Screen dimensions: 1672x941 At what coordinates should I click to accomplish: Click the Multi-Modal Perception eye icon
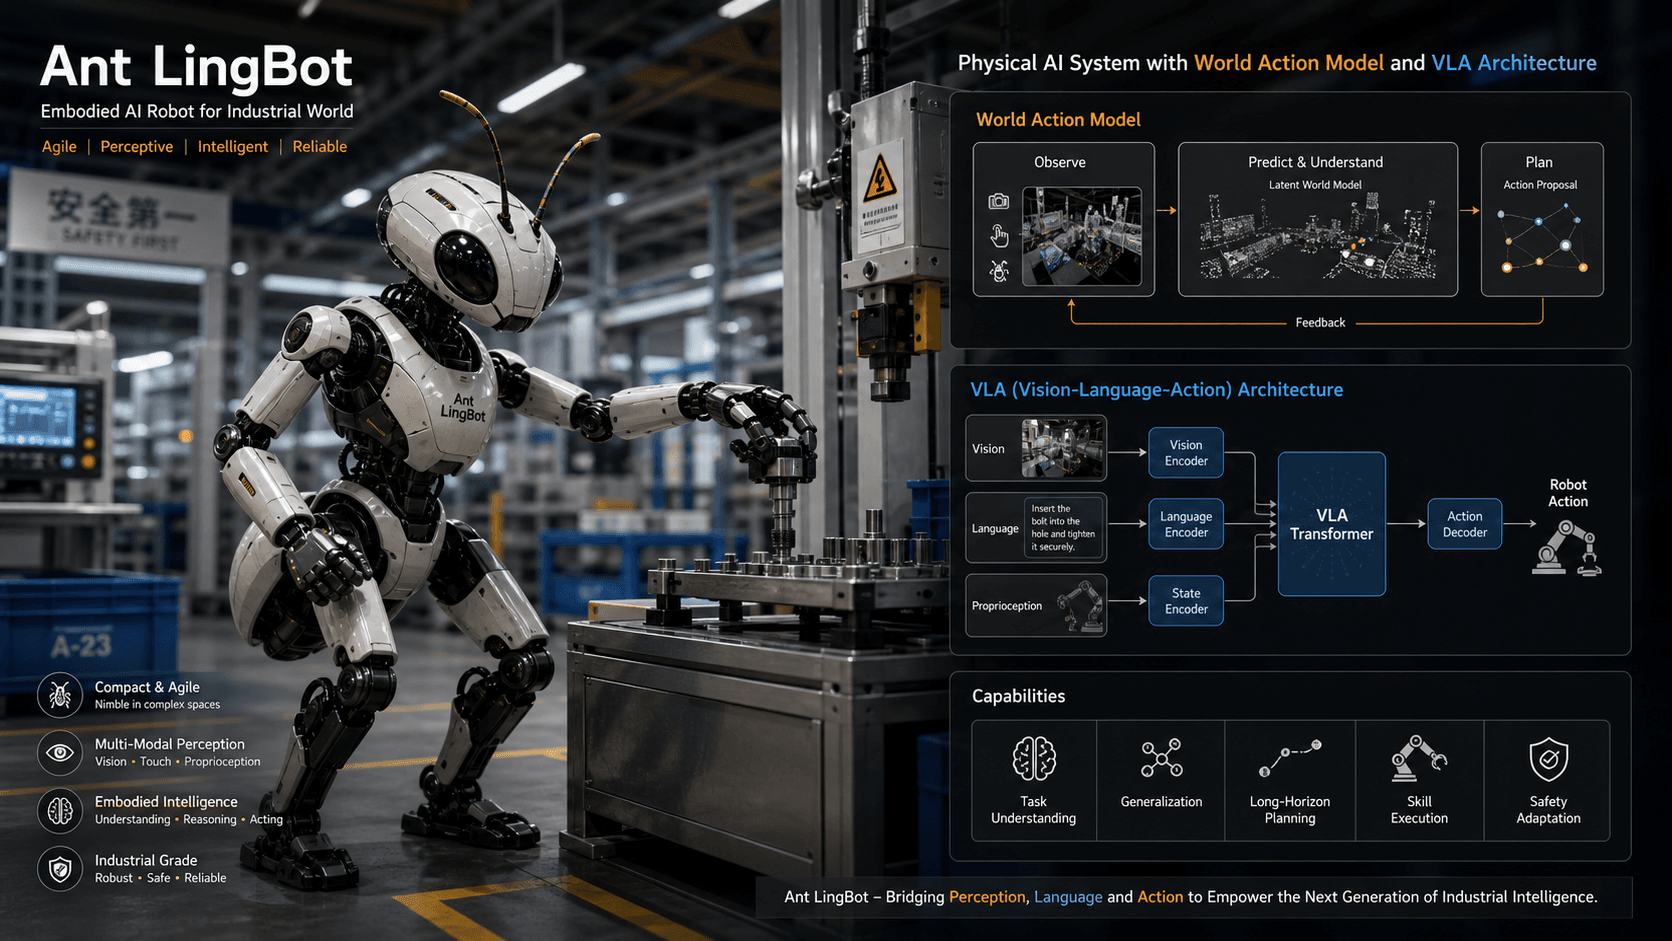point(60,753)
